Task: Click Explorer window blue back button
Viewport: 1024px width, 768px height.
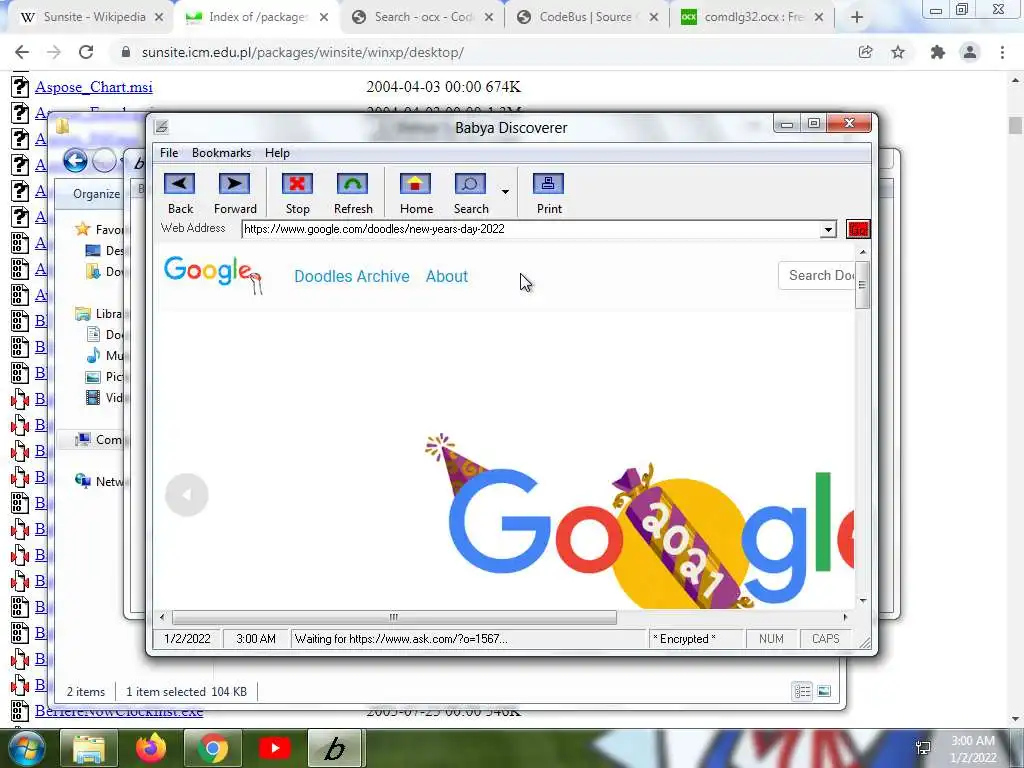Action: click(75, 161)
